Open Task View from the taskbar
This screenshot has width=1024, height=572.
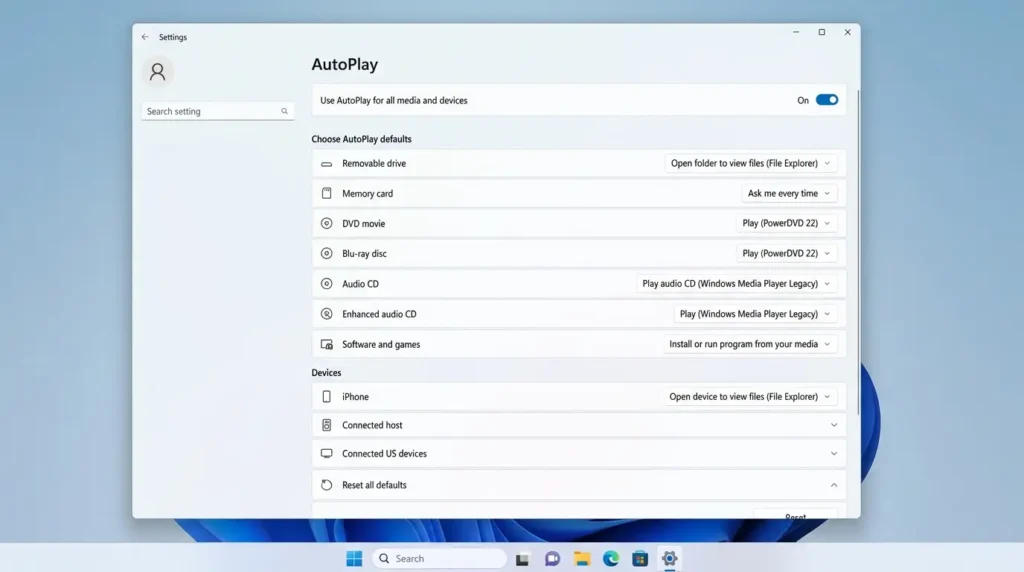[x=522, y=559]
